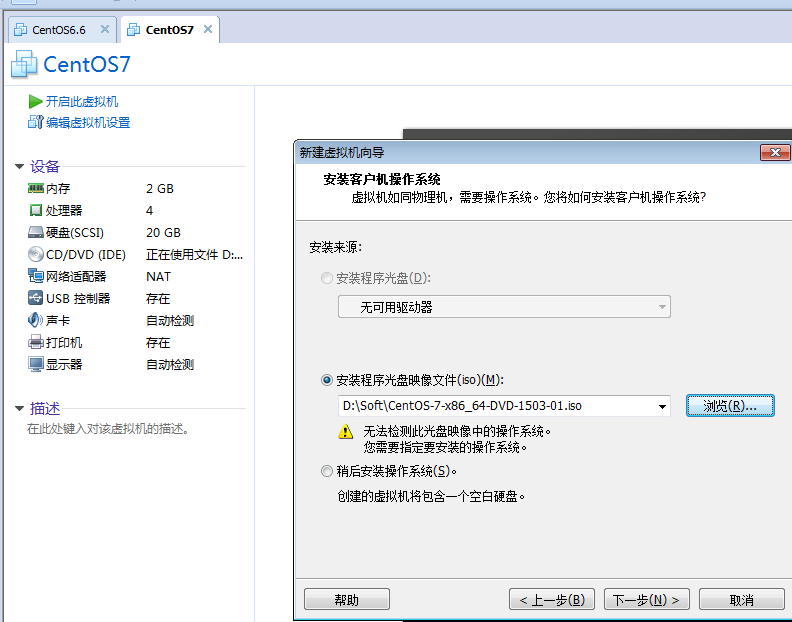Click the network adapter (网络适配器) icon
Screen dimensions: 792x622
36,276
